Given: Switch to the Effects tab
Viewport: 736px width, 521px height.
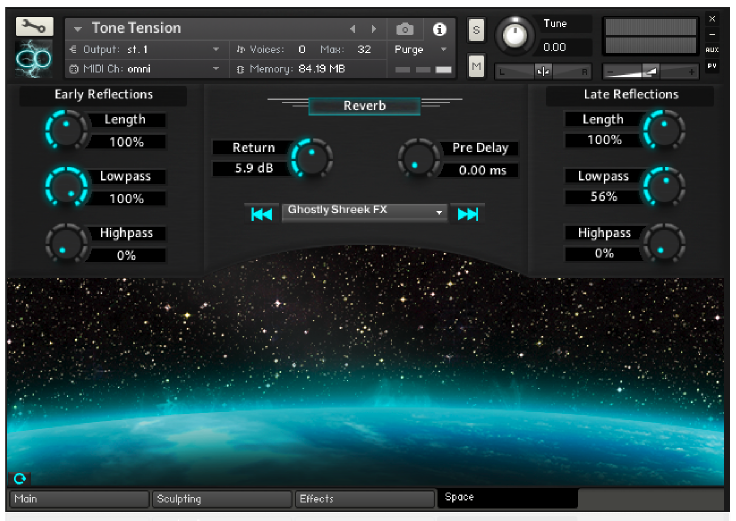Looking at the screenshot, I should coord(364,498).
